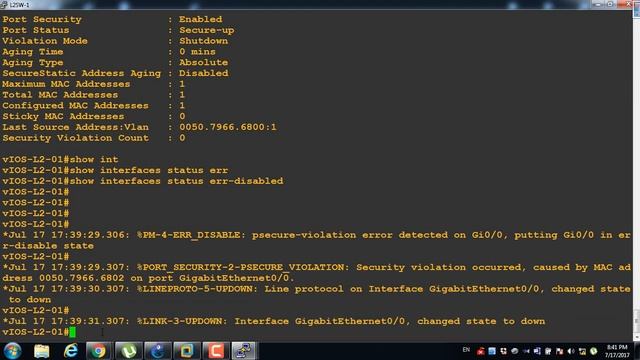Click the 'Secure-up' port status value
Viewport: 640px width, 360px height.
coord(207,30)
